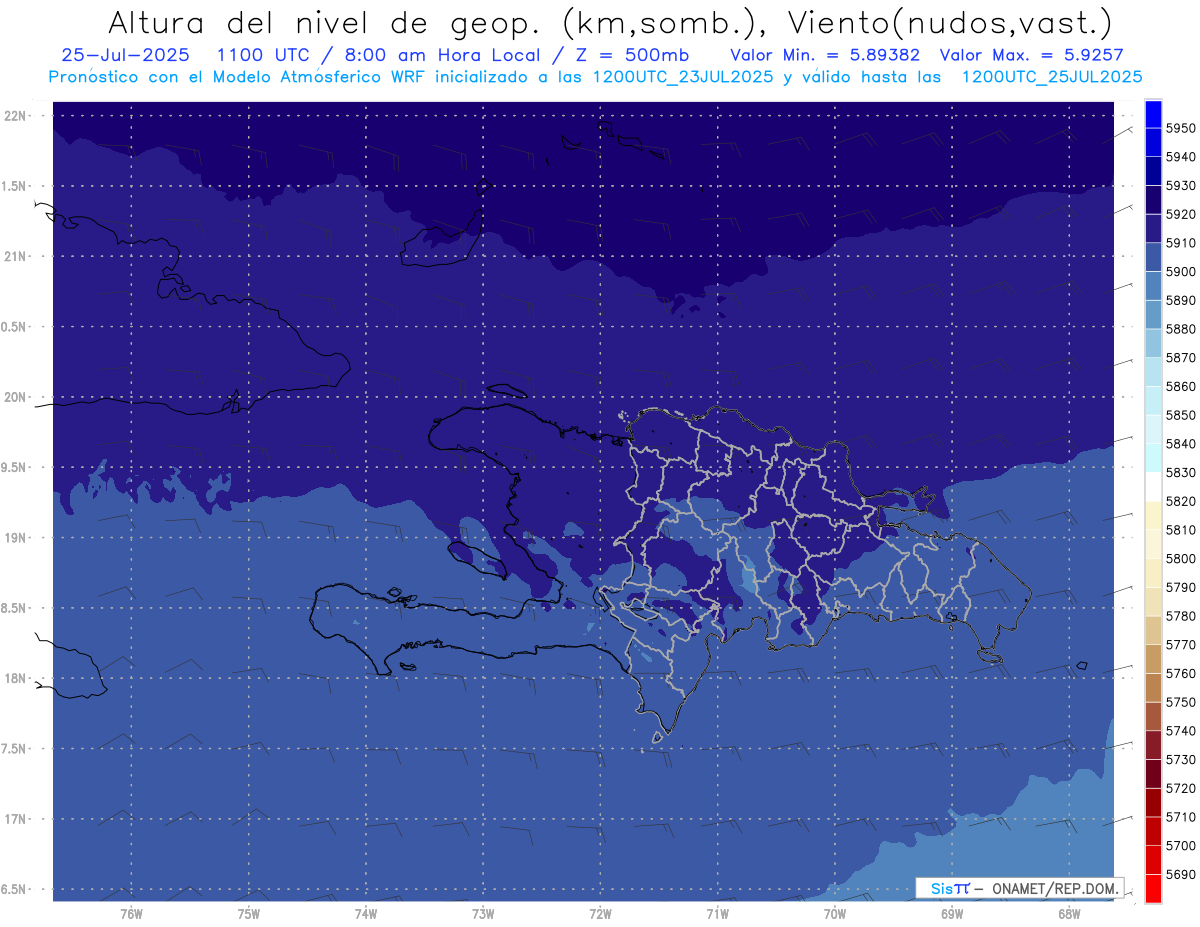Image resolution: width=1200 pixels, height=927 pixels.
Task: Click the colorbar label 5950
Action: pos(1180,128)
